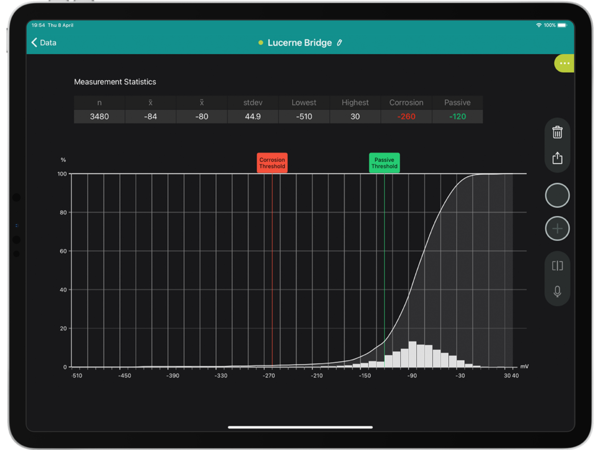Open the split view book icon
The width and height of the screenshot is (600, 450).
[x=557, y=265]
